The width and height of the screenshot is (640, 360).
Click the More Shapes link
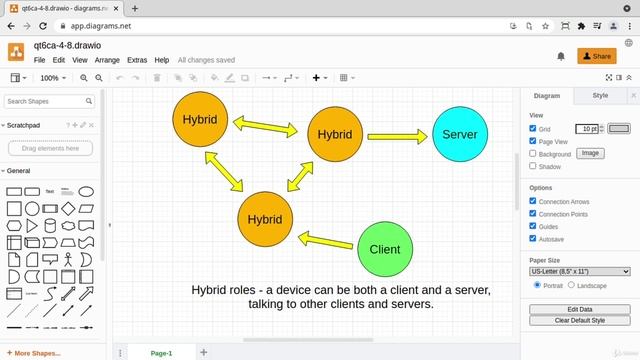click(x=34, y=353)
